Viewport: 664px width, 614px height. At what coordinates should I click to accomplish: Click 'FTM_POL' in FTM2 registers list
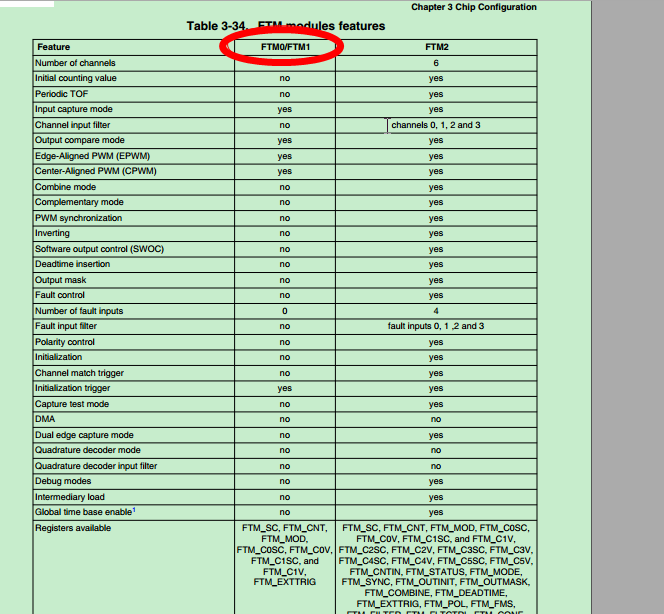point(444,604)
